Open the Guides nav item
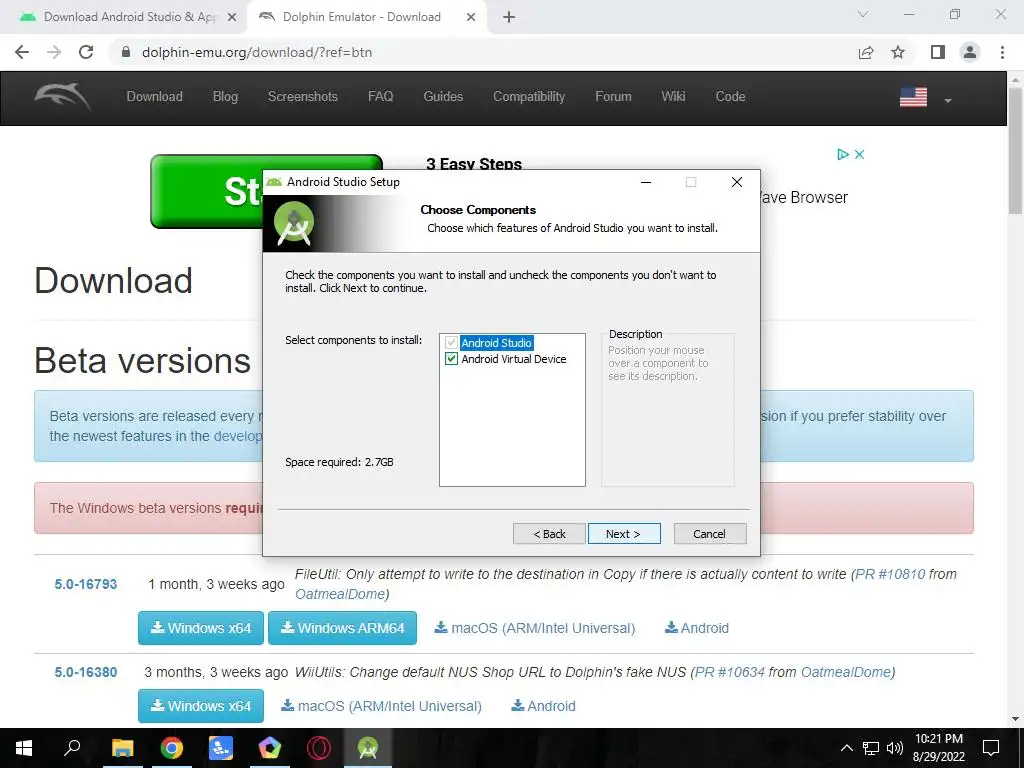 (443, 97)
